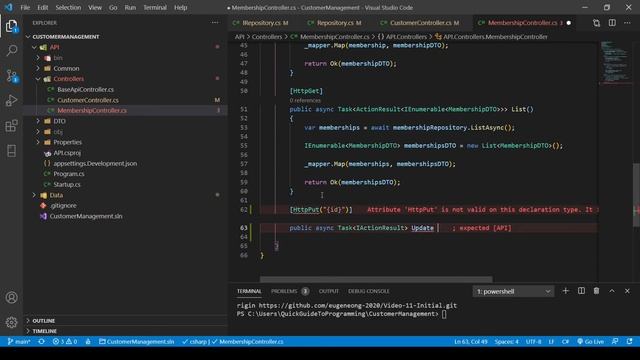
Task: Select the MembershipController.cs editor tab
Action: click(523, 23)
